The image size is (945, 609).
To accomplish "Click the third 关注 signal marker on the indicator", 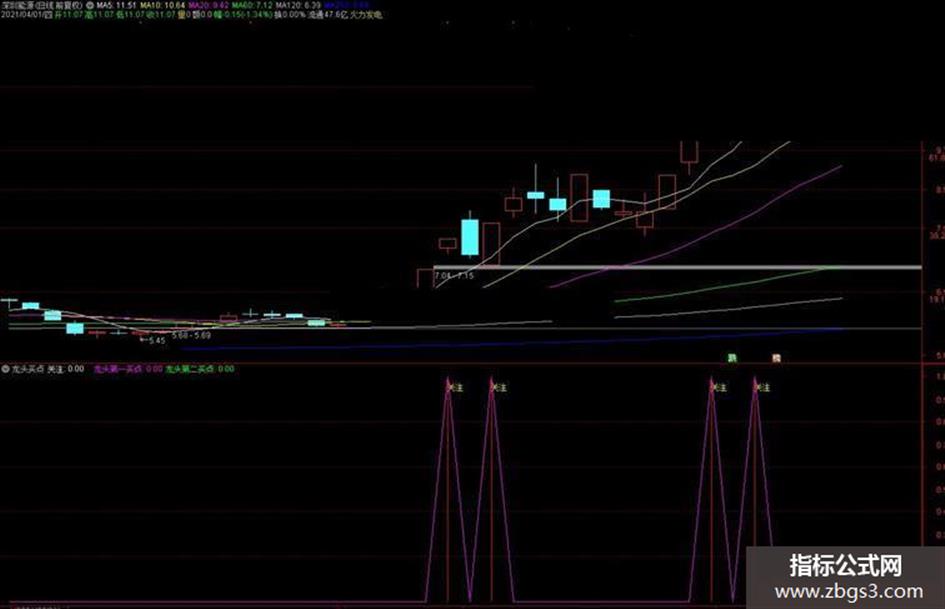I will click(718, 387).
